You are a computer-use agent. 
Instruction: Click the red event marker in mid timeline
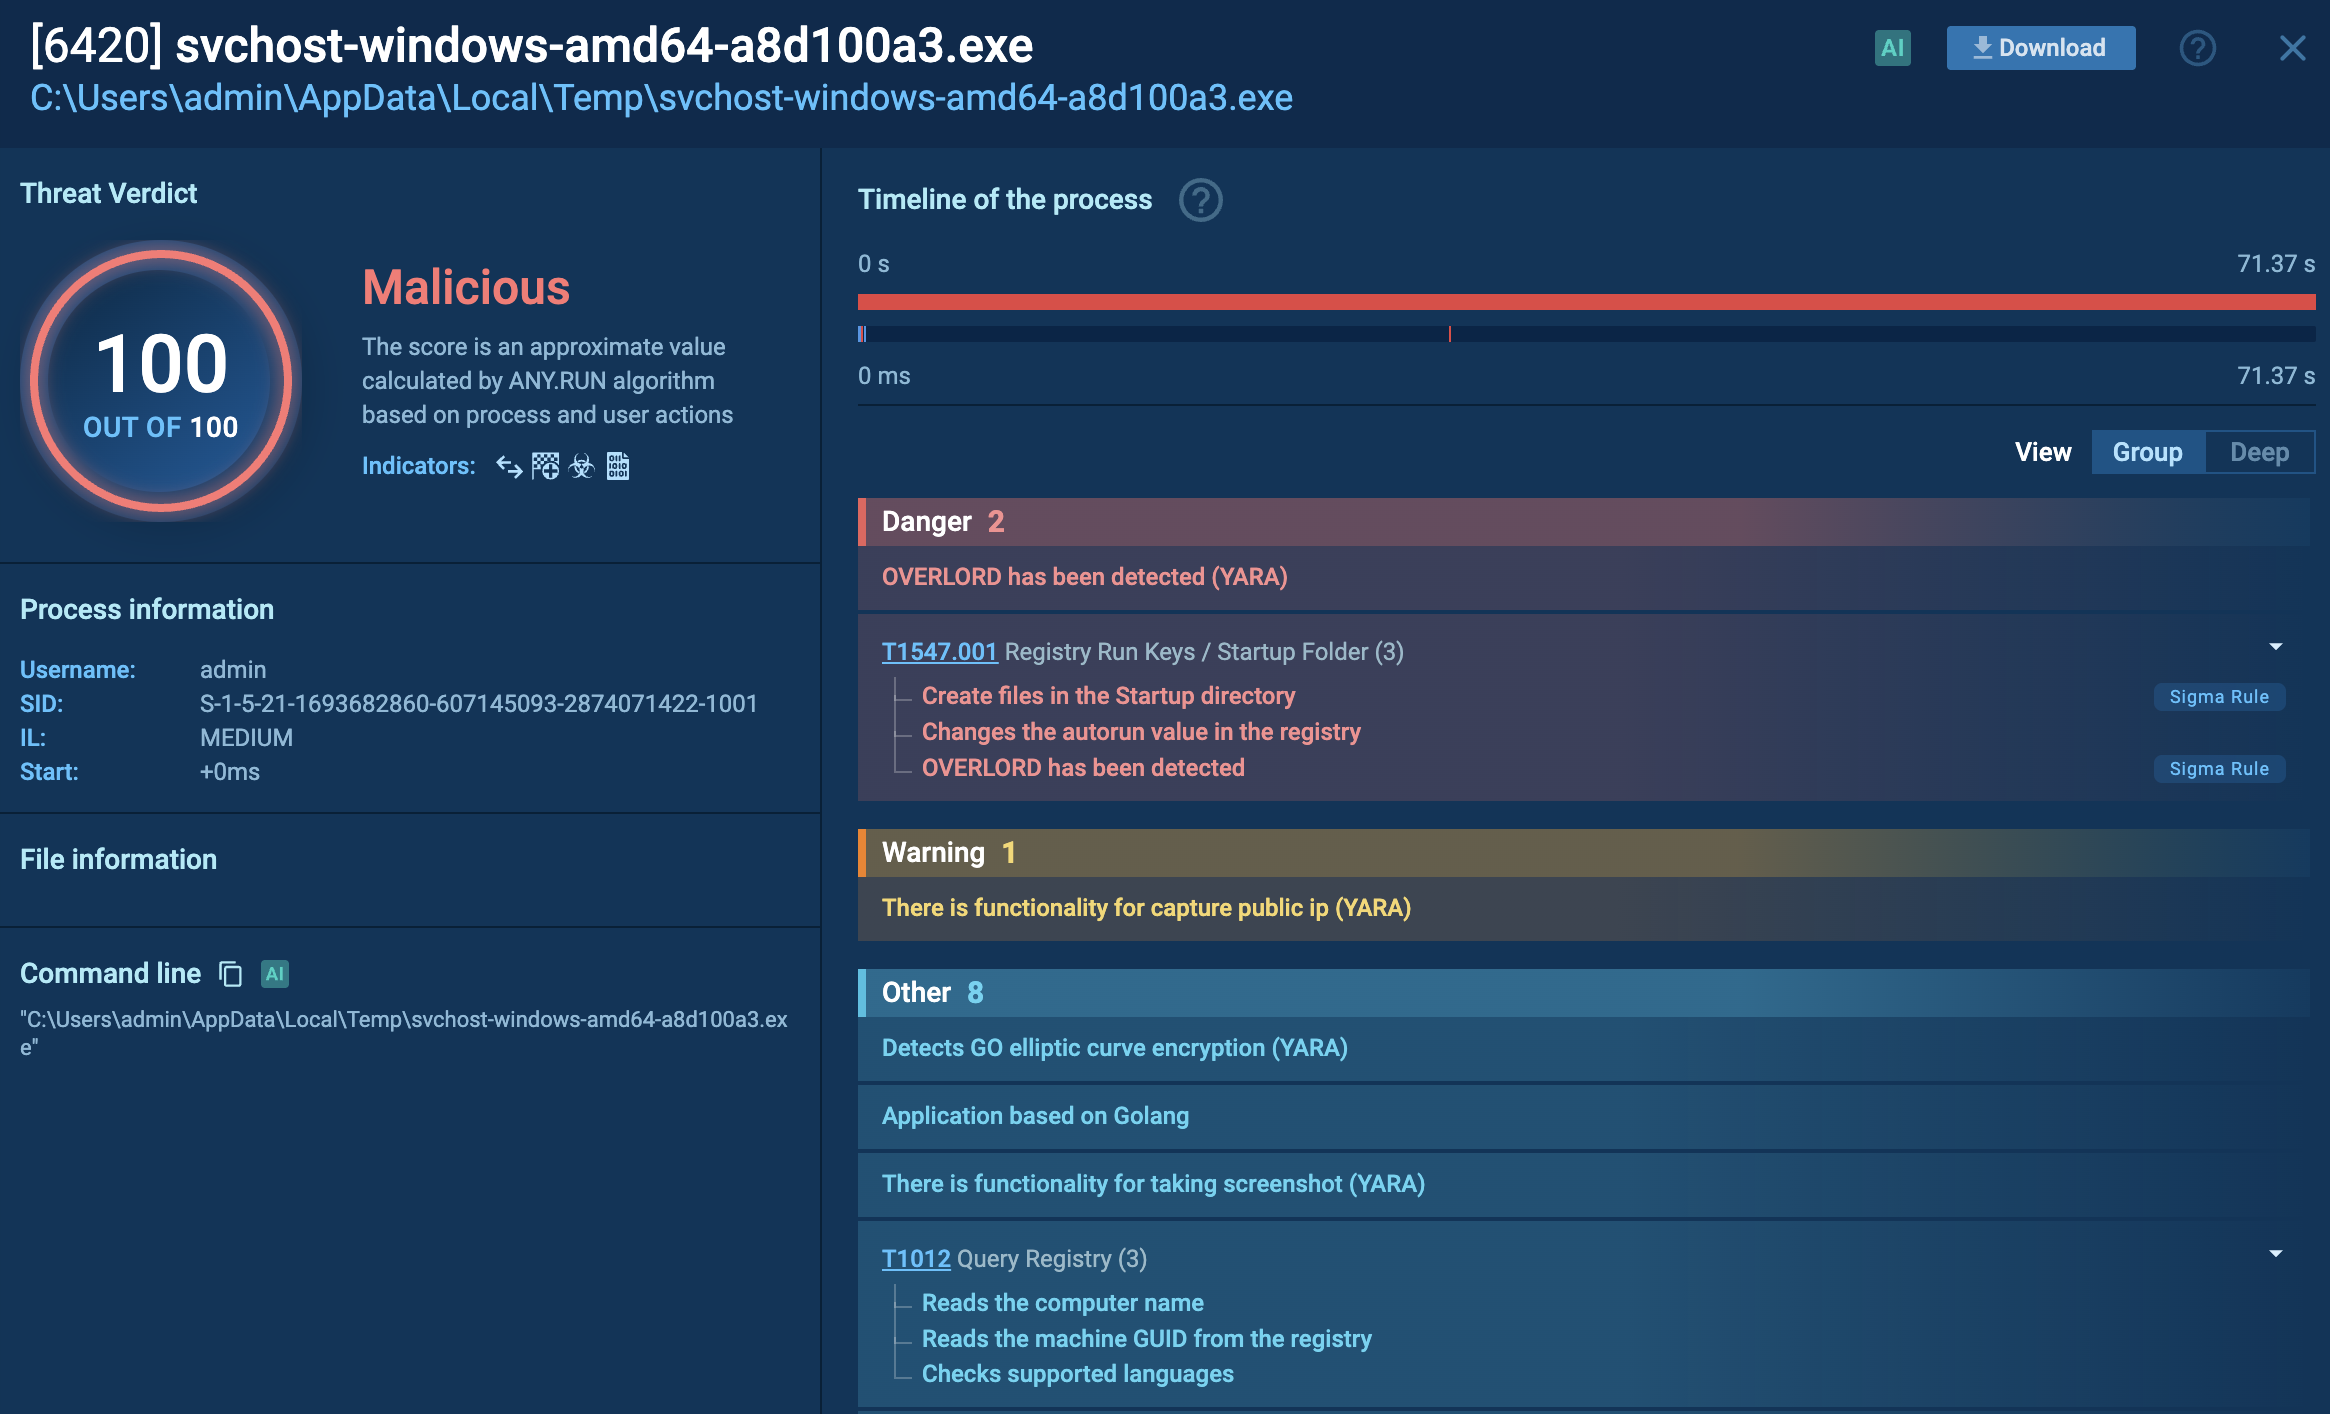click(x=1449, y=334)
